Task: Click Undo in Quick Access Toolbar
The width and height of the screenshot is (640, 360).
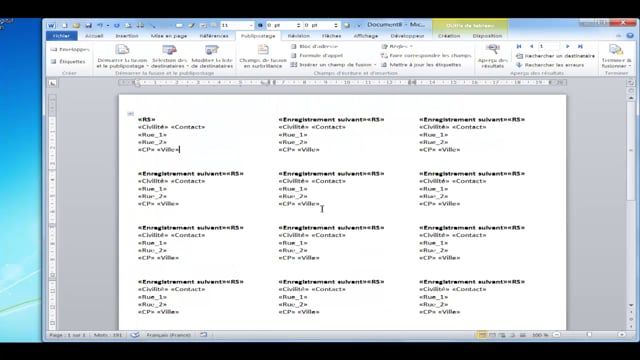Action: (100, 25)
